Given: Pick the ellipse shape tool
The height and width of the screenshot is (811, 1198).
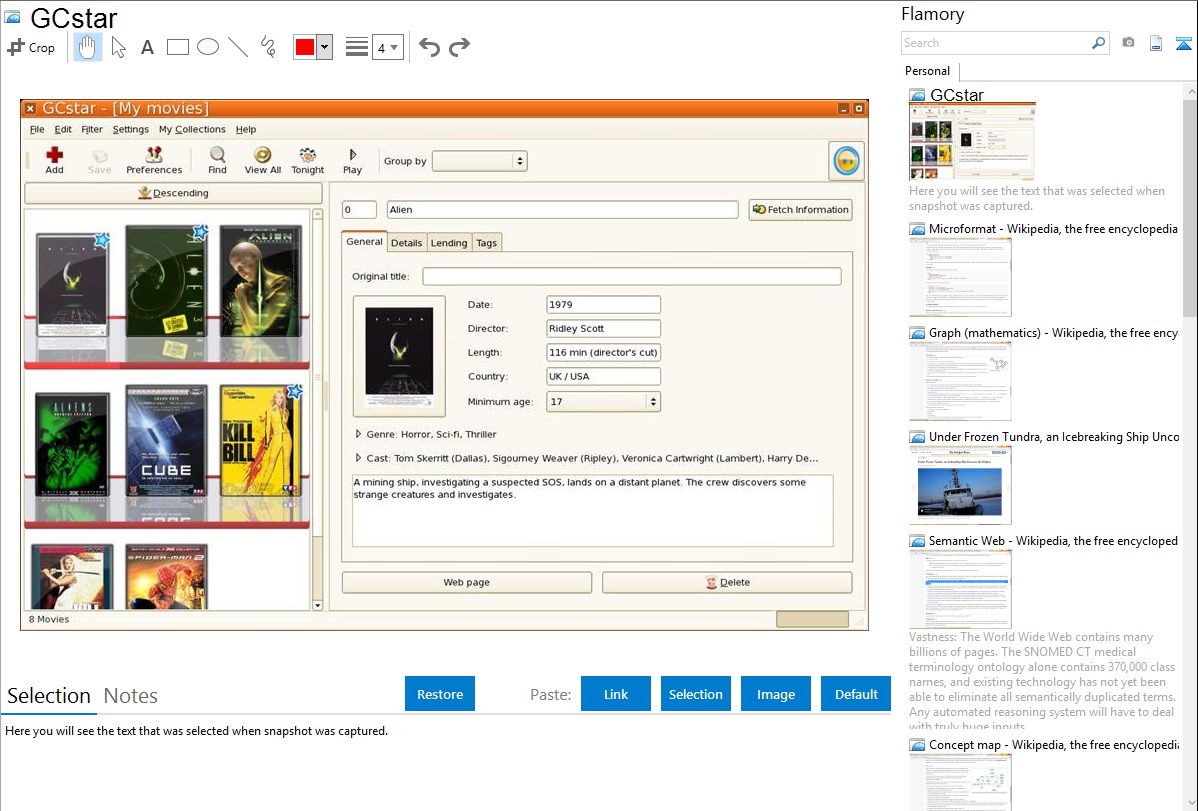Looking at the screenshot, I should tap(208, 47).
